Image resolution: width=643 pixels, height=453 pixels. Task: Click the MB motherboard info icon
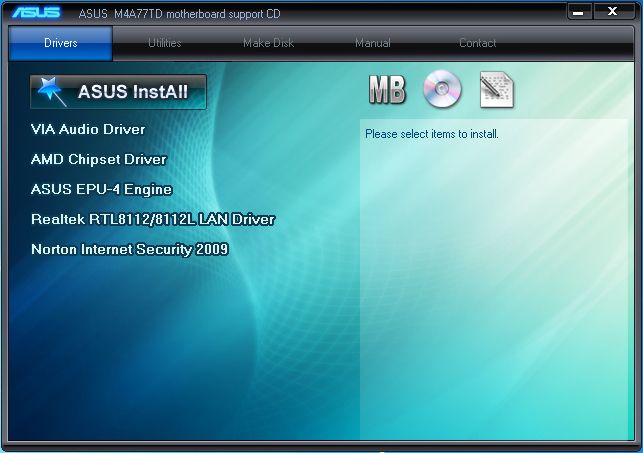(x=387, y=89)
